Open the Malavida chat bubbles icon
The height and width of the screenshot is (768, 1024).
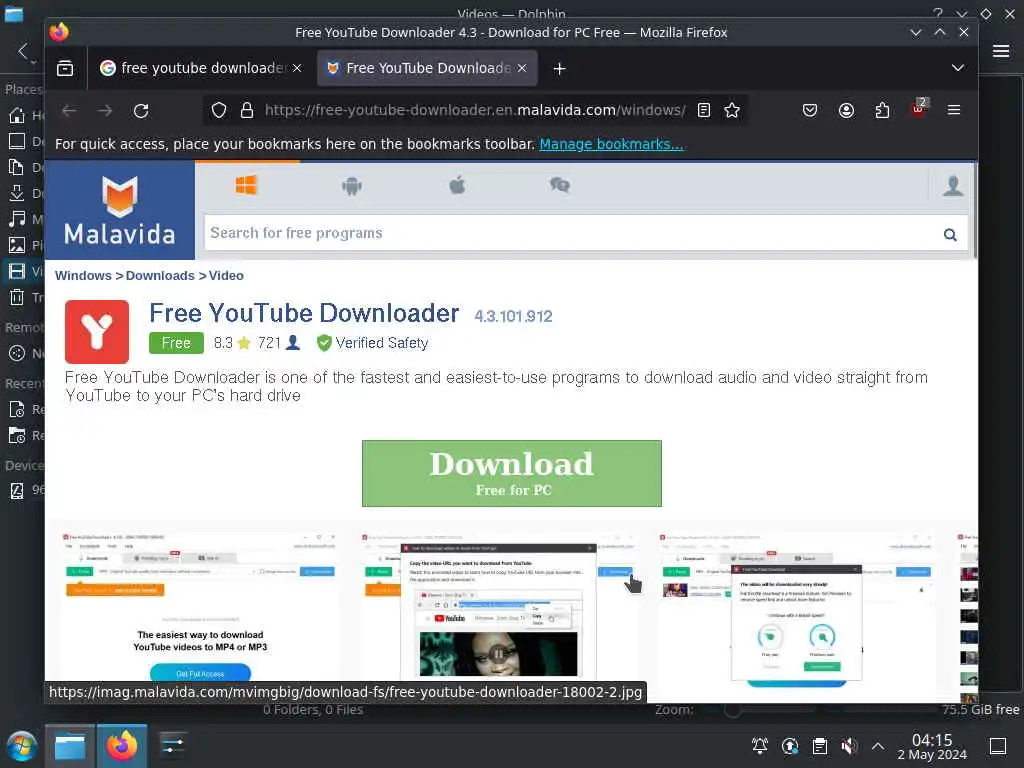click(560, 185)
